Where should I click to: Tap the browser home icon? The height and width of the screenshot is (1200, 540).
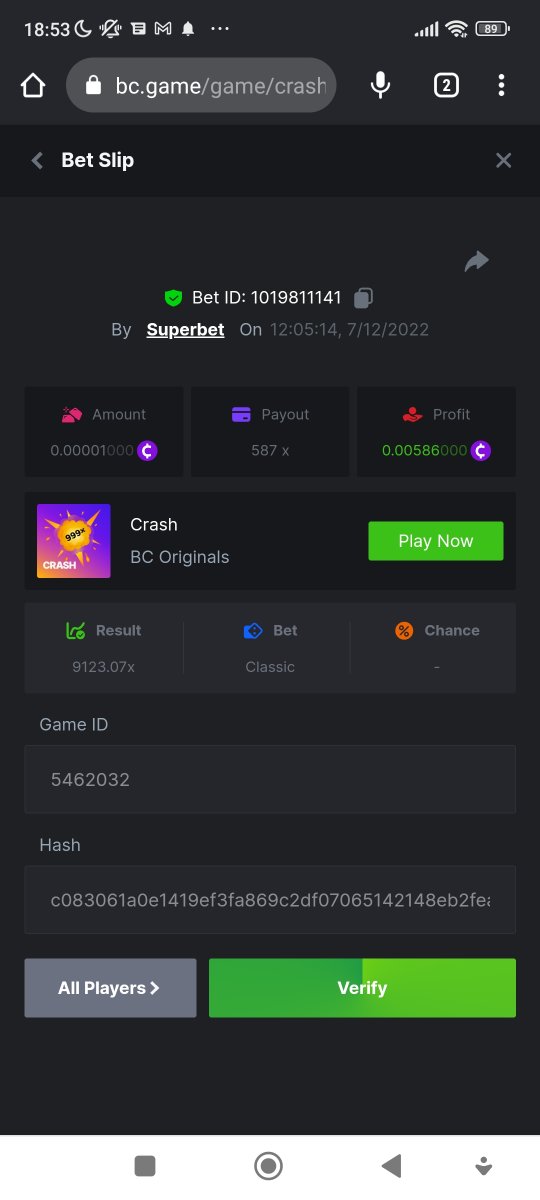33,86
